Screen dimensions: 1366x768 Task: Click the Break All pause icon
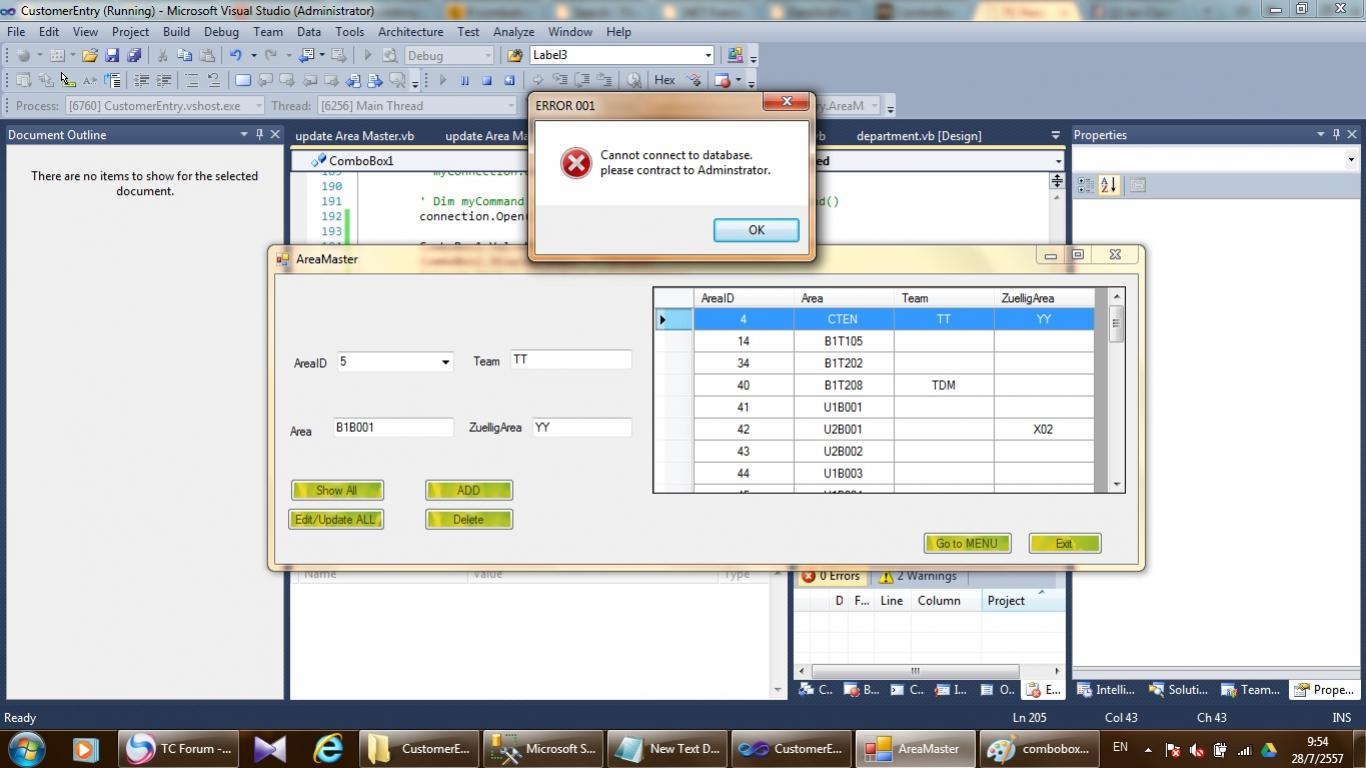click(464, 80)
